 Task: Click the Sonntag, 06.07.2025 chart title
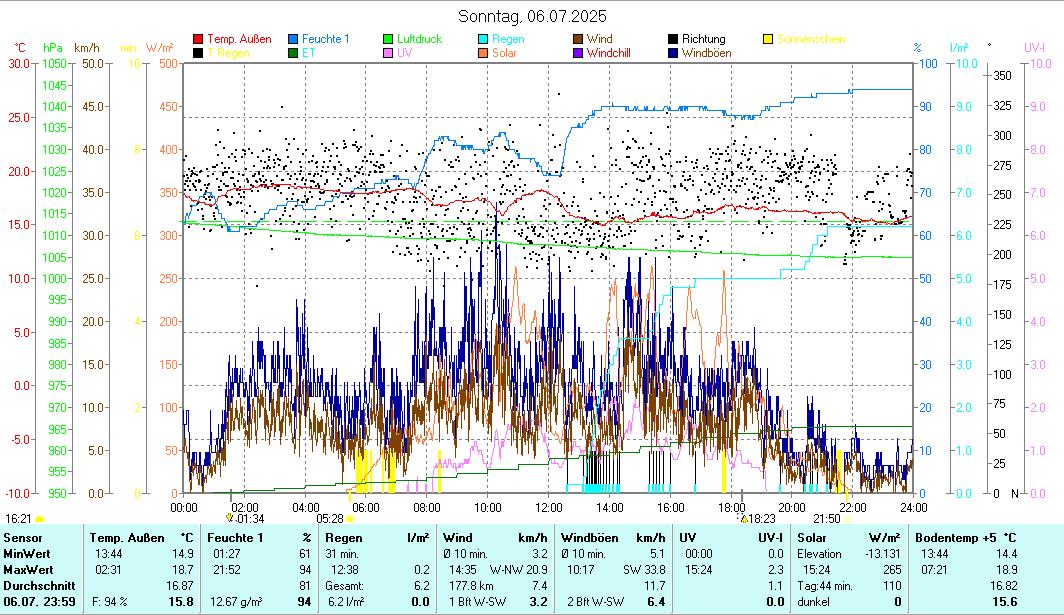532,16
